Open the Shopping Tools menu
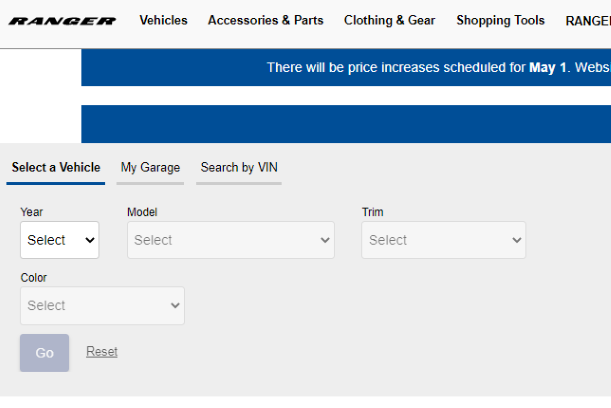This screenshot has height=408, width=611. click(500, 20)
